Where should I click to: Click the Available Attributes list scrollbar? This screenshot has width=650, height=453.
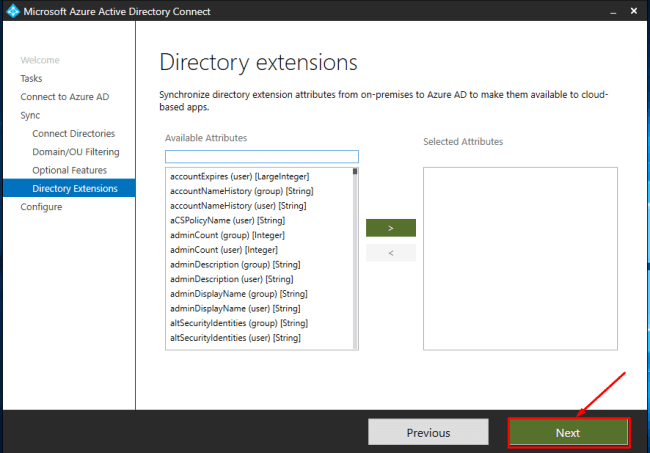[355, 259]
